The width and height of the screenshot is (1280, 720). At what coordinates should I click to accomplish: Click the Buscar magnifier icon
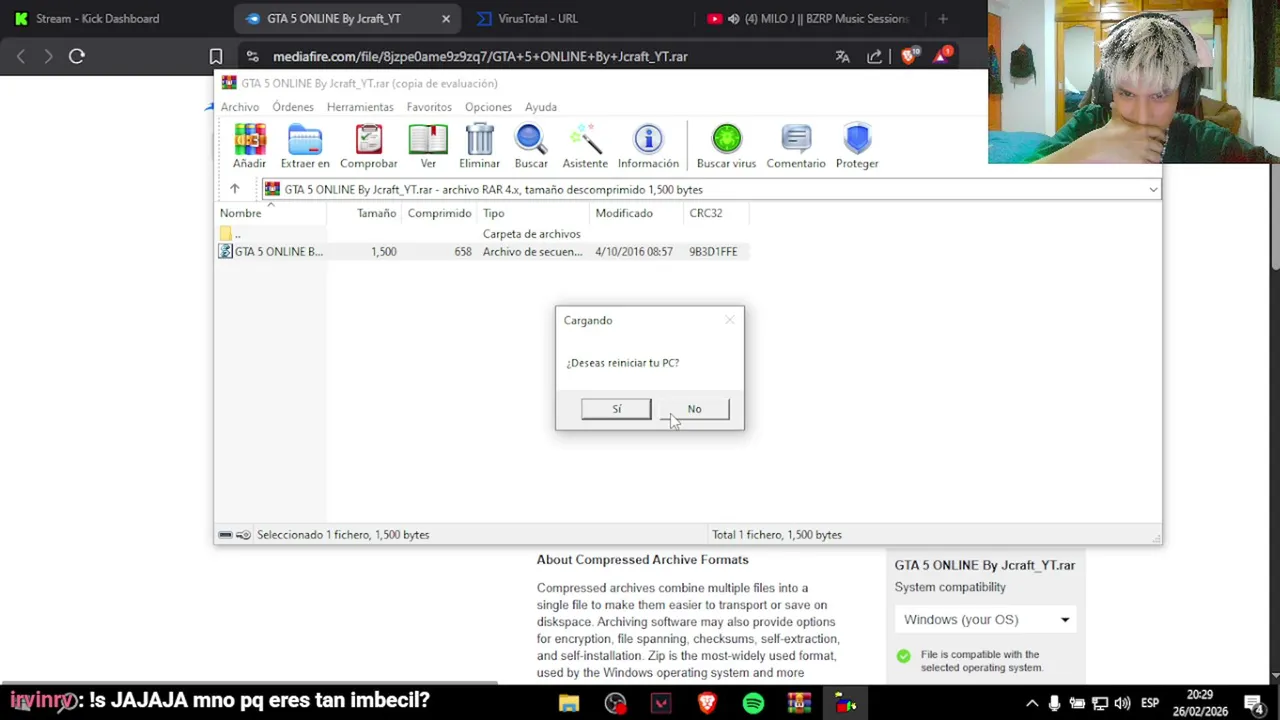[x=531, y=146]
